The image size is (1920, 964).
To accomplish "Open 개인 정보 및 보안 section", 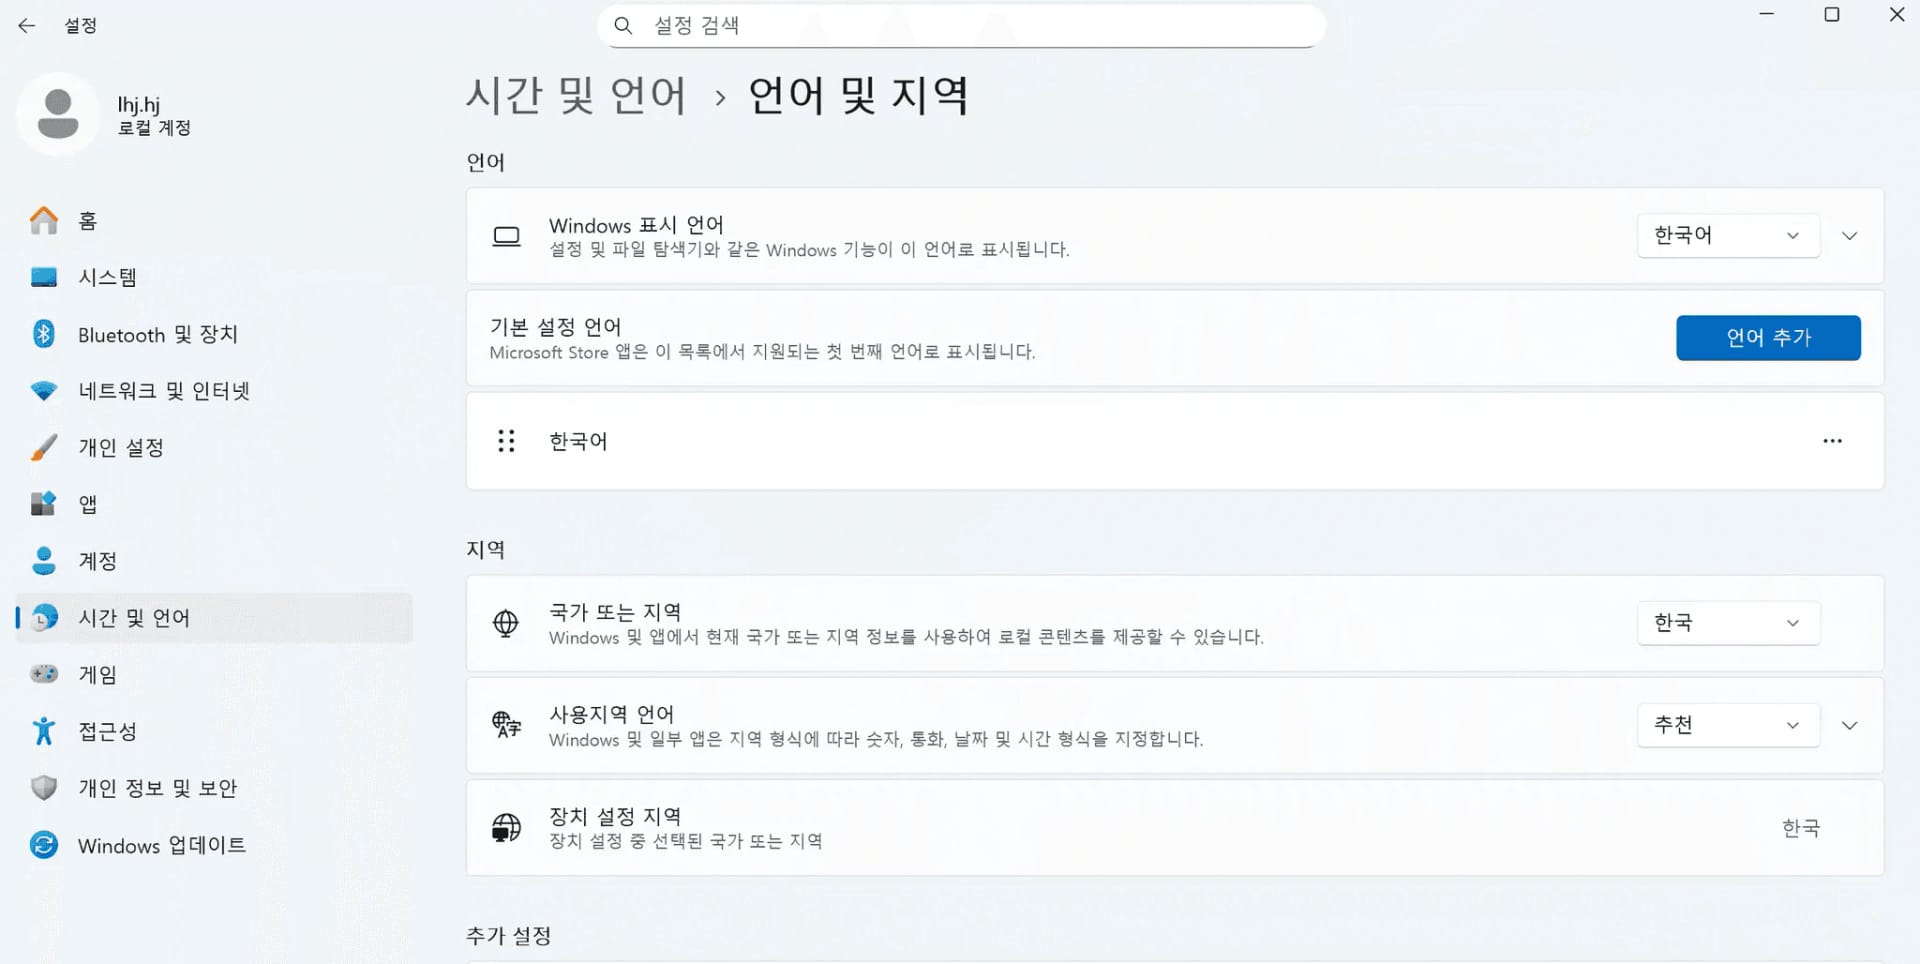I will coord(157,788).
